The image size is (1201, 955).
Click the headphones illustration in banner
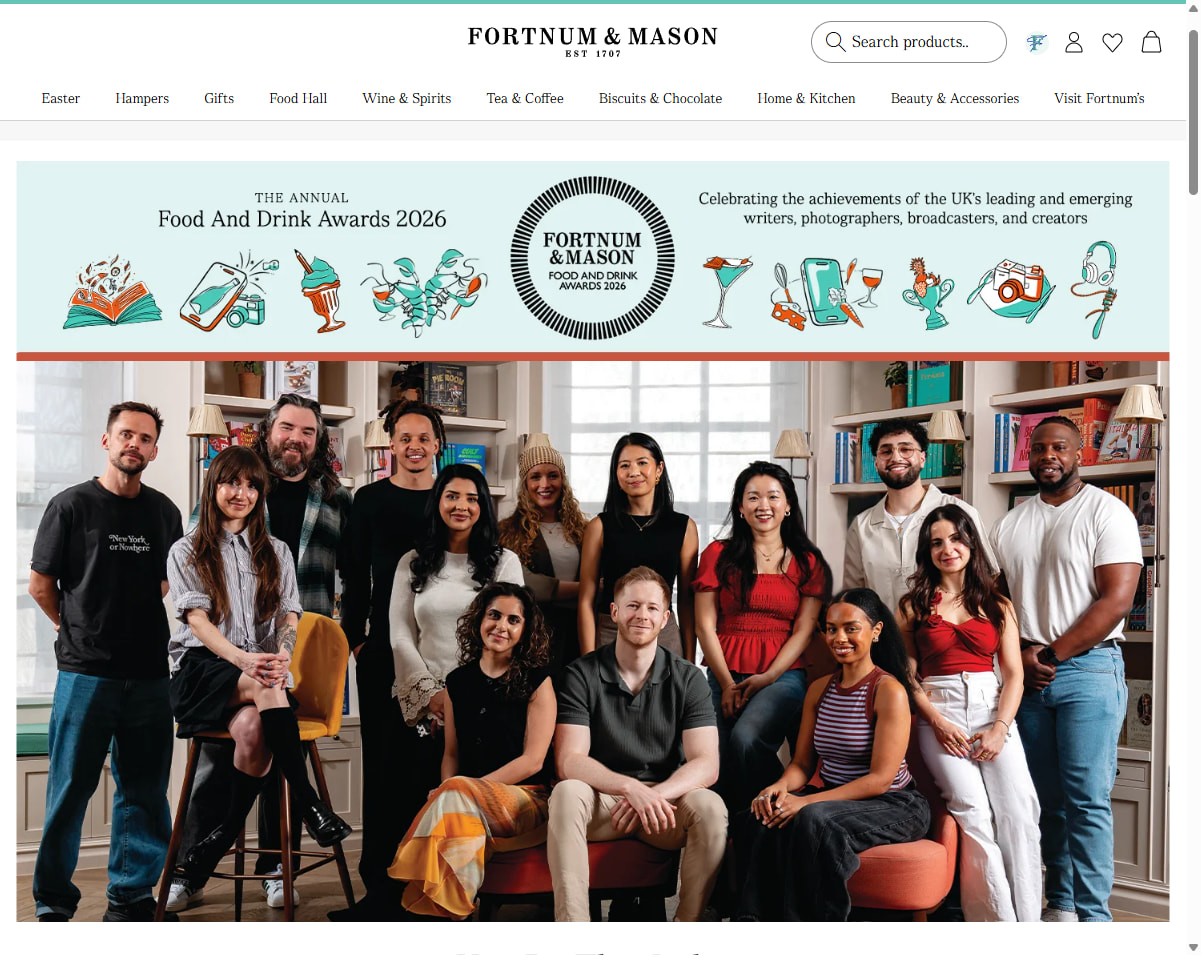[1095, 289]
